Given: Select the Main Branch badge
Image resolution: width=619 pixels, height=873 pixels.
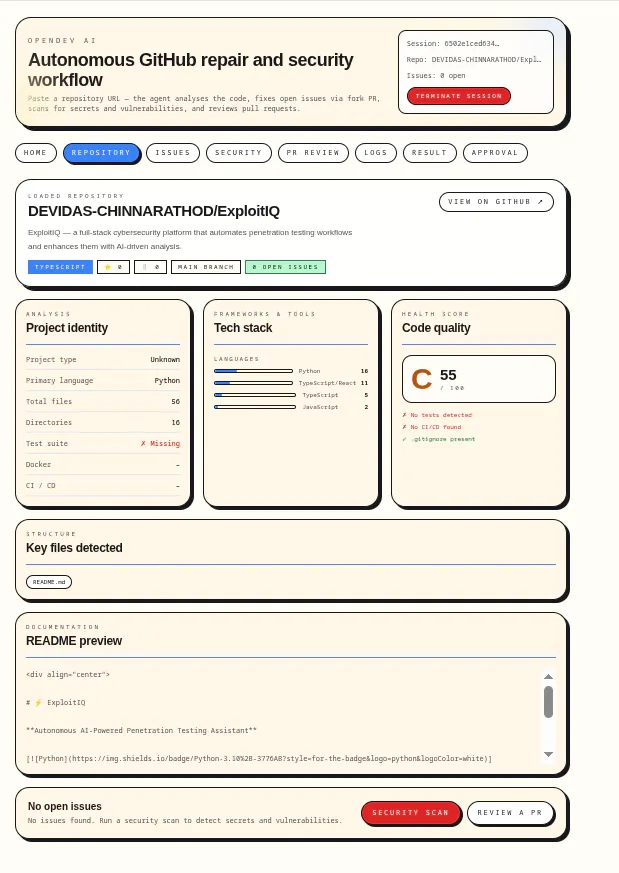Looking at the screenshot, I should 206,267.
